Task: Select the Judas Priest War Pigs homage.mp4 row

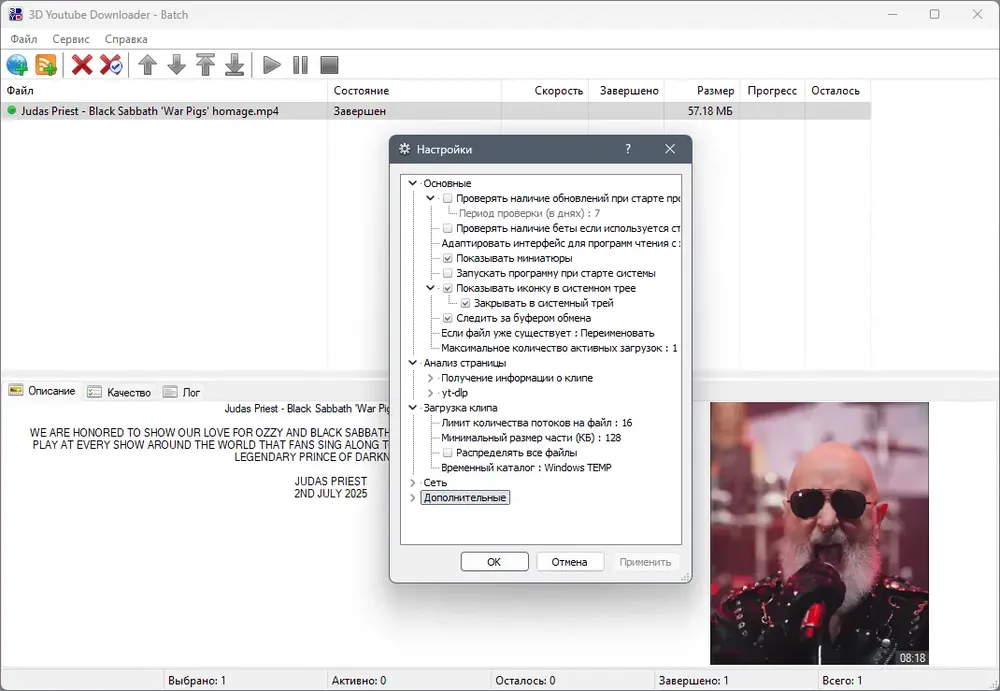Action: tap(436, 111)
